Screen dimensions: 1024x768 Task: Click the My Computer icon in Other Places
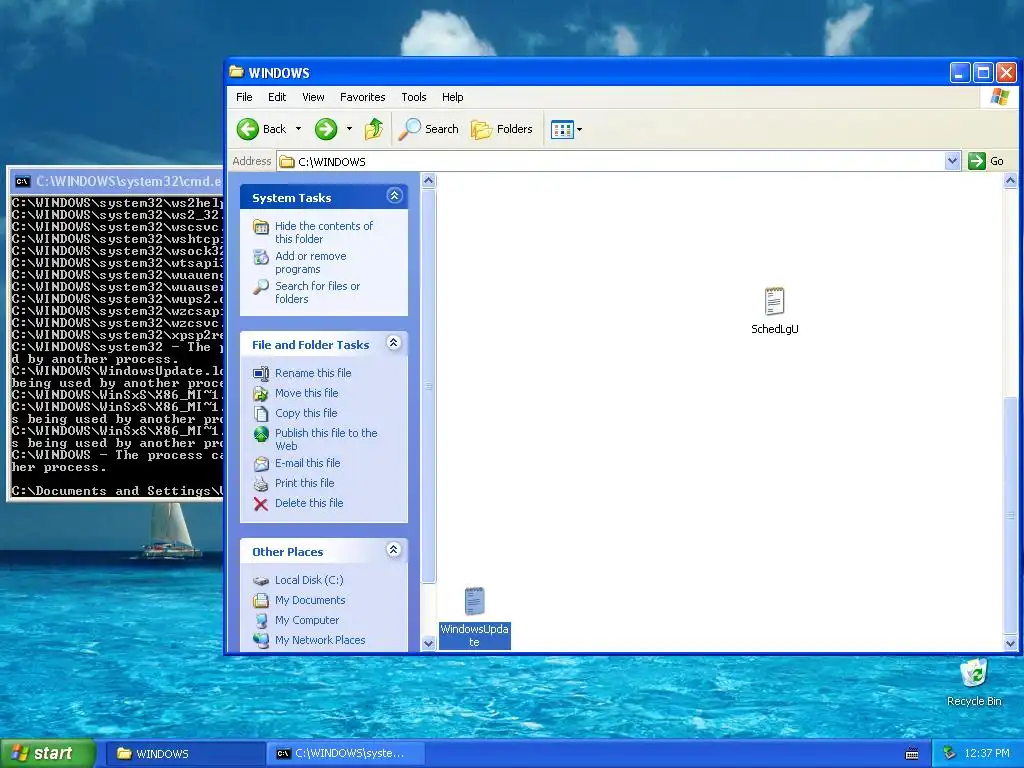coord(261,620)
